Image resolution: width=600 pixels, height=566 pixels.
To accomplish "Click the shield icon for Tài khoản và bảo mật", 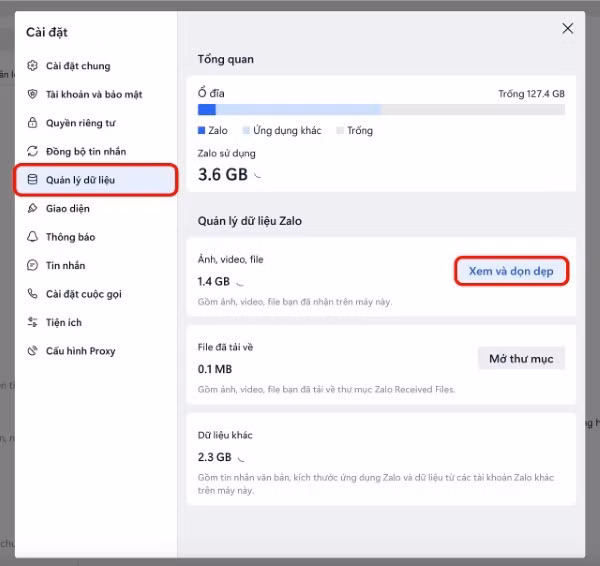I will coord(33,94).
